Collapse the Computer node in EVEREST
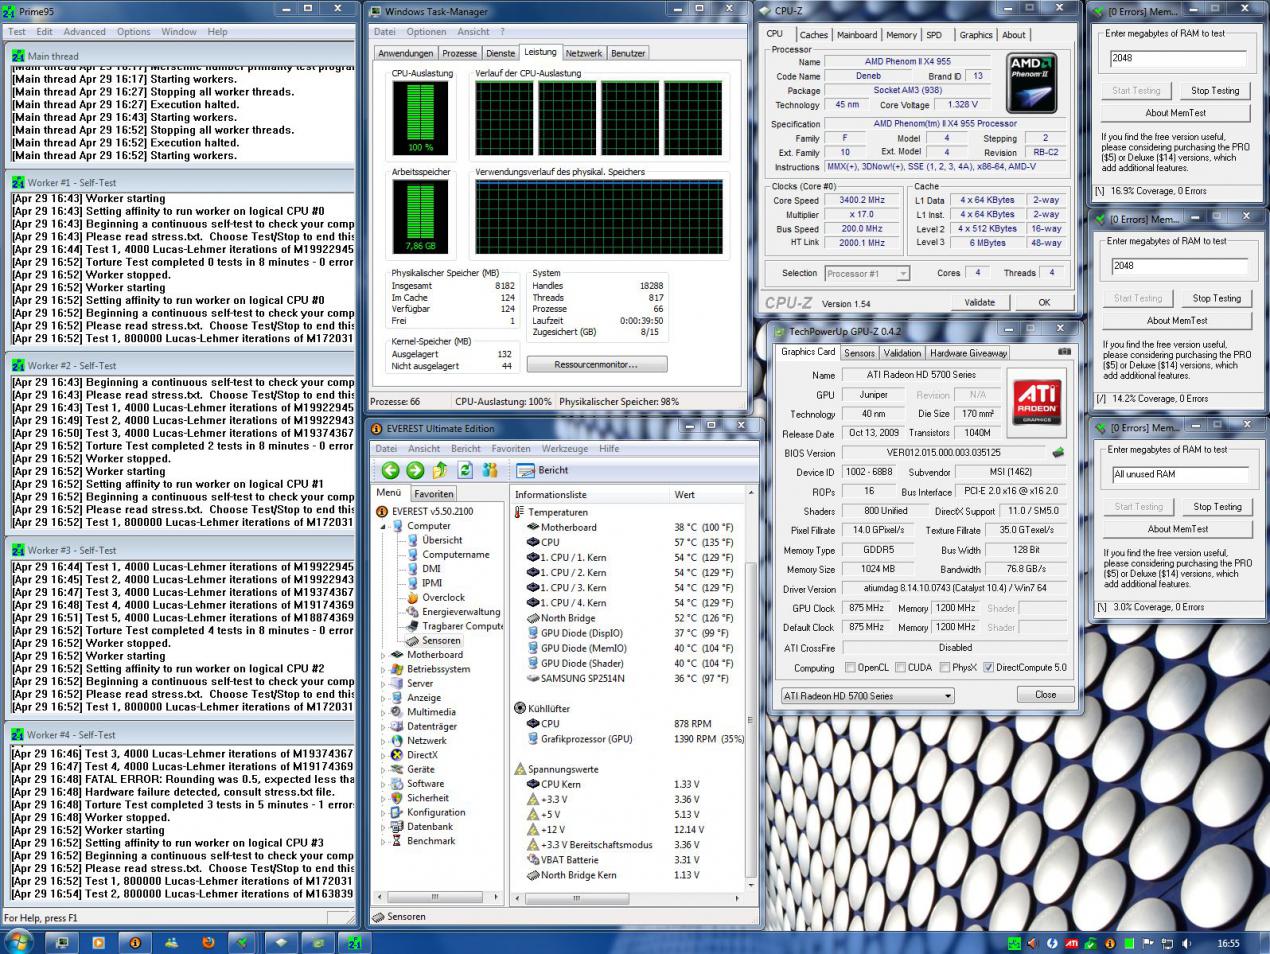1270x954 pixels. pos(383,526)
